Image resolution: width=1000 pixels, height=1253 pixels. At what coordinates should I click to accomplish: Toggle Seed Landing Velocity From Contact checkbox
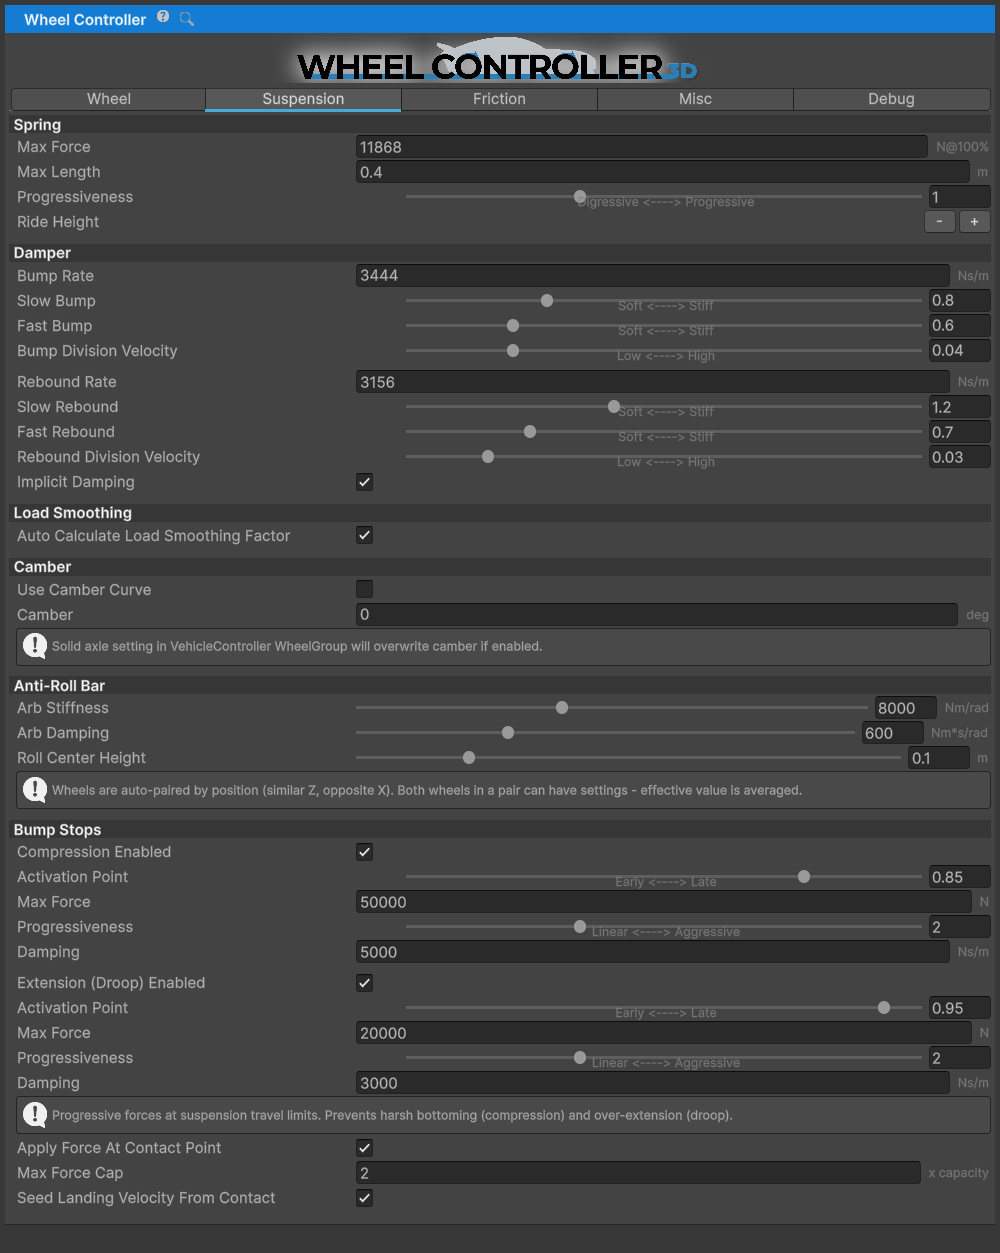coord(365,1198)
